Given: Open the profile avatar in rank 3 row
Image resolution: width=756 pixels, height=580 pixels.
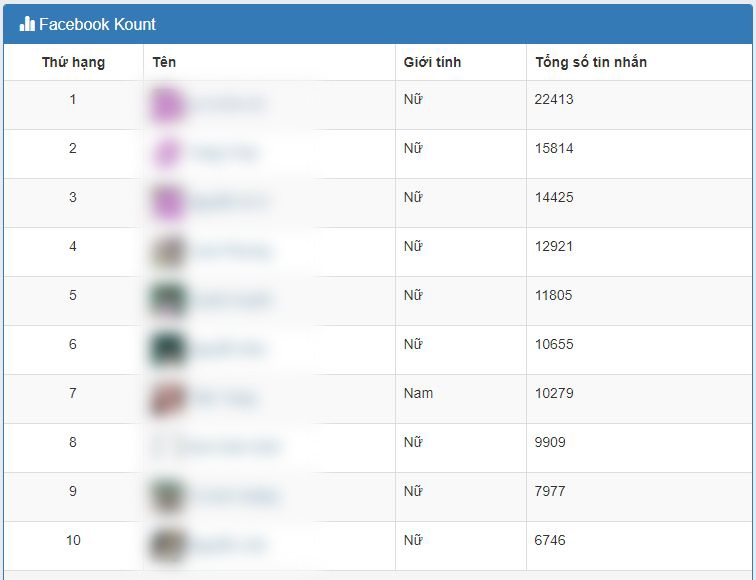Looking at the screenshot, I should (x=167, y=202).
